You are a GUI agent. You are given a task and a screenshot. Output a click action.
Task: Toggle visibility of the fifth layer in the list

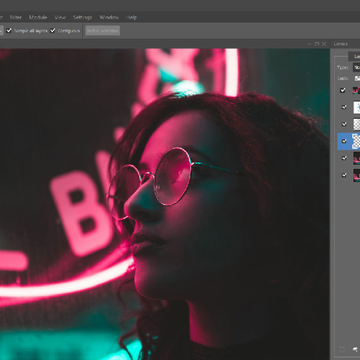pyautogui.click(x=344, y=158)
